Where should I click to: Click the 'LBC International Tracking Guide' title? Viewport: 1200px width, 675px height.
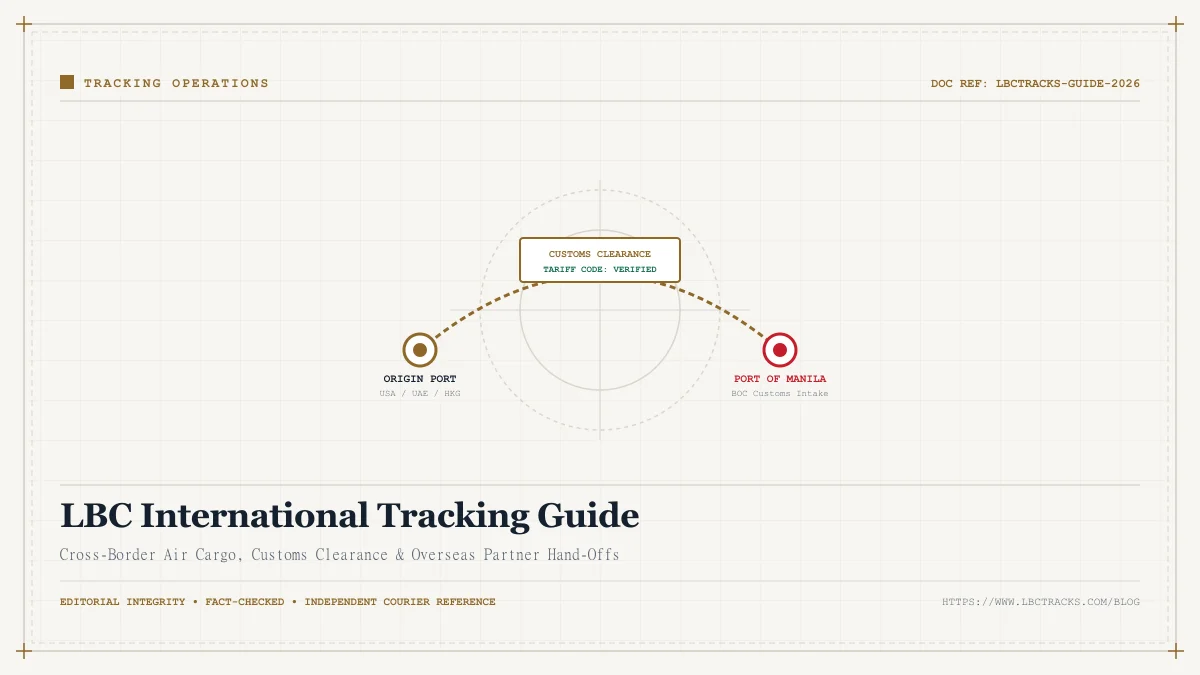(349, 516)
